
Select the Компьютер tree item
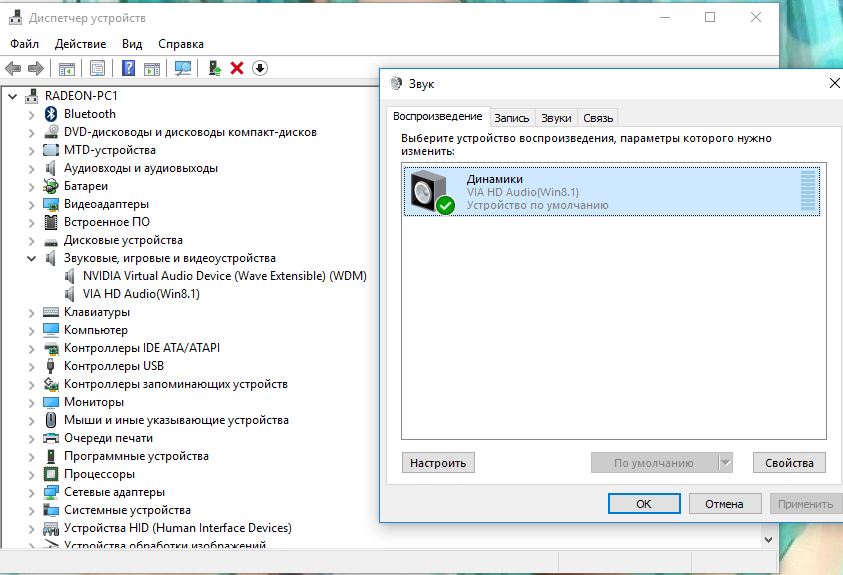tap(96, 330)
